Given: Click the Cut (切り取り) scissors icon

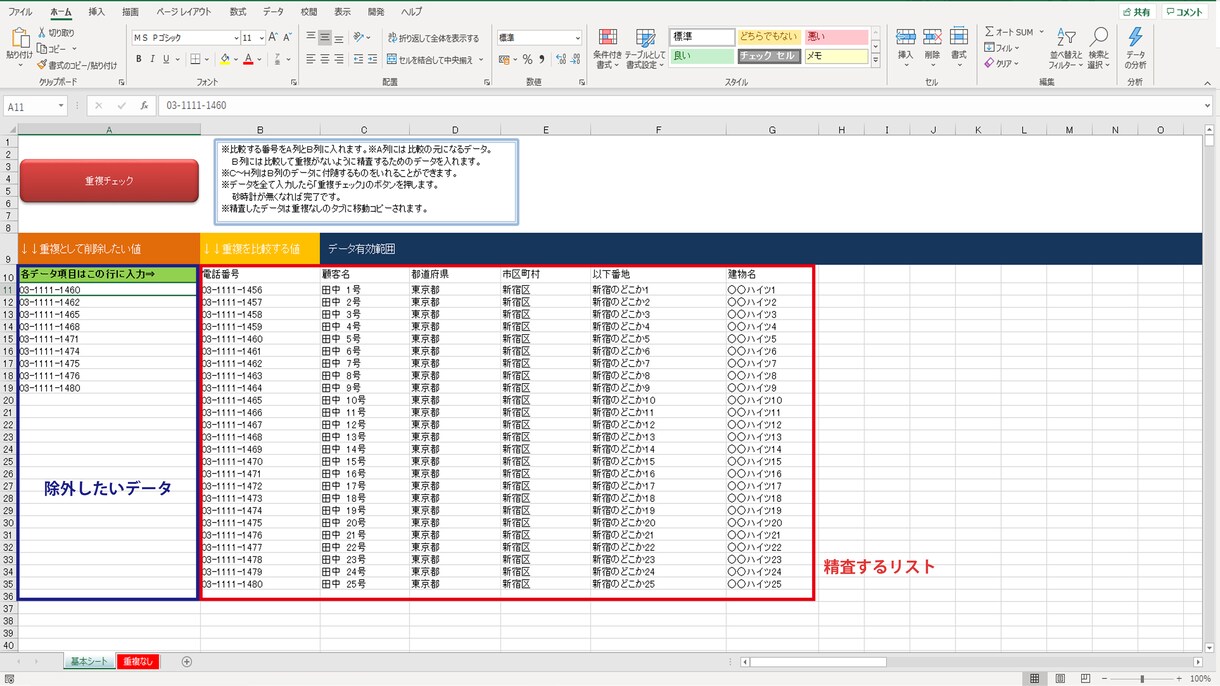Looking at the screenshot, I should coord(42,33).
